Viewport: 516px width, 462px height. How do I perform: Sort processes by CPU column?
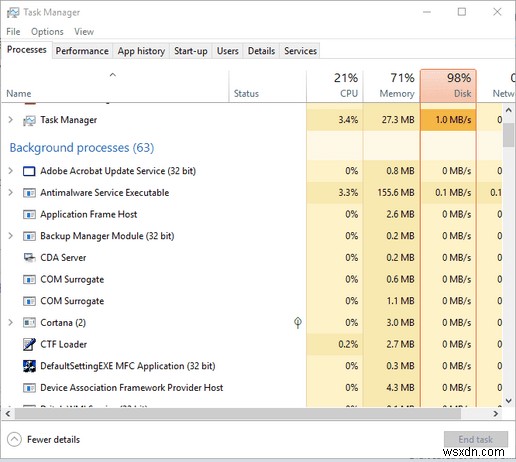pyautogui.click(x=335, y=86)
